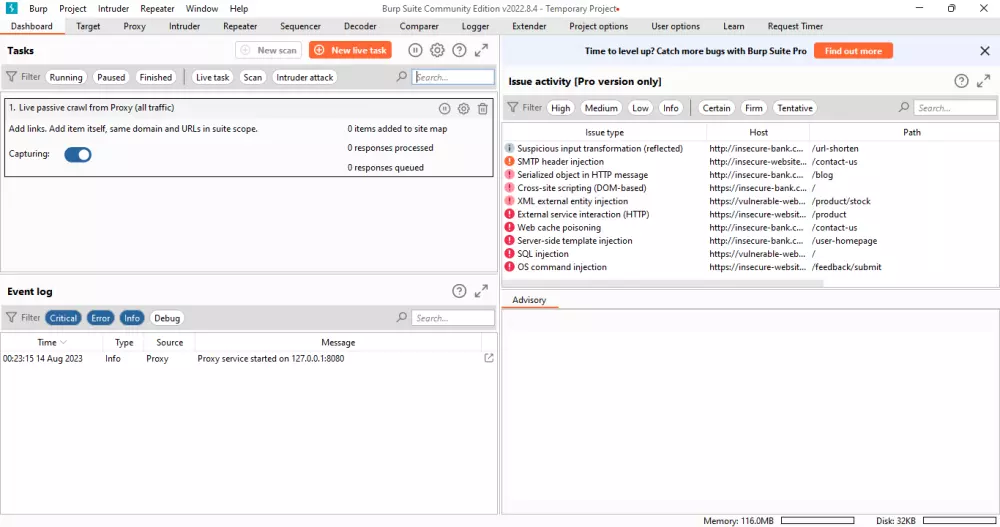Pause the Live passive crawl task
The width and height of the screenshot is (1000, 527).
click(x=445, y=108)
